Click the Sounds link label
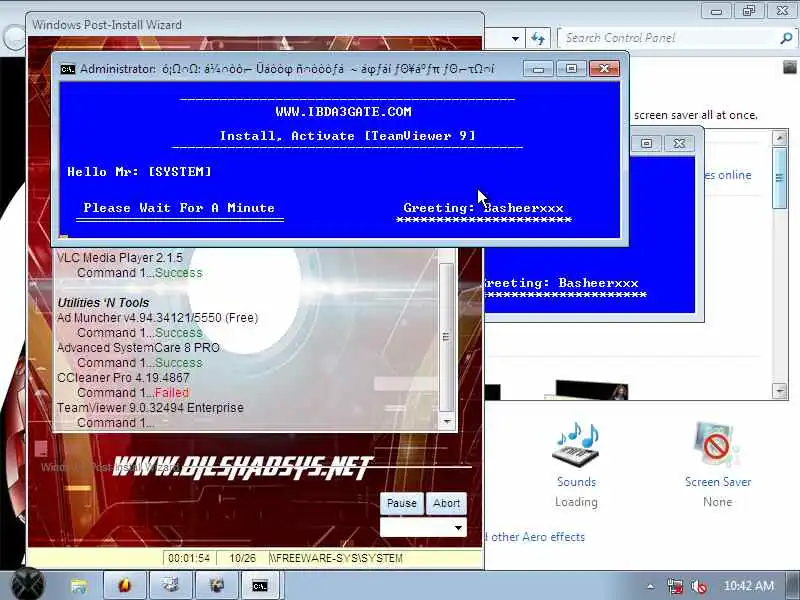 tap(576, 482)
